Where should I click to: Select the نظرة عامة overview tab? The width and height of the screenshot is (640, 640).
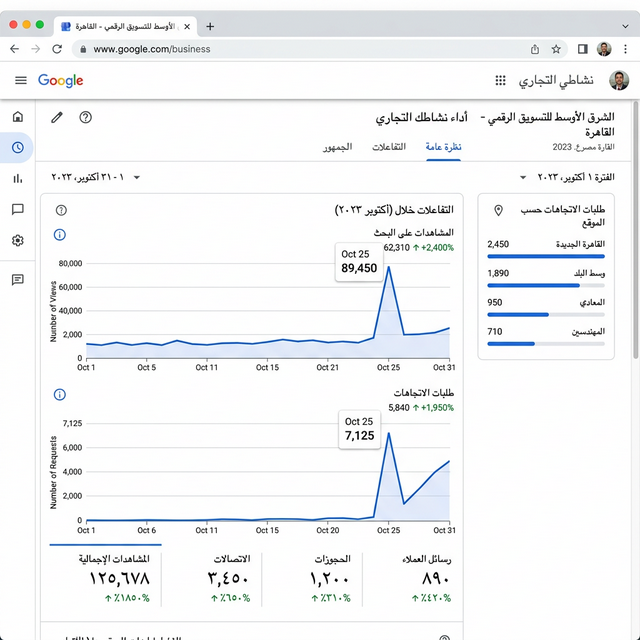(x=443, y=147)
